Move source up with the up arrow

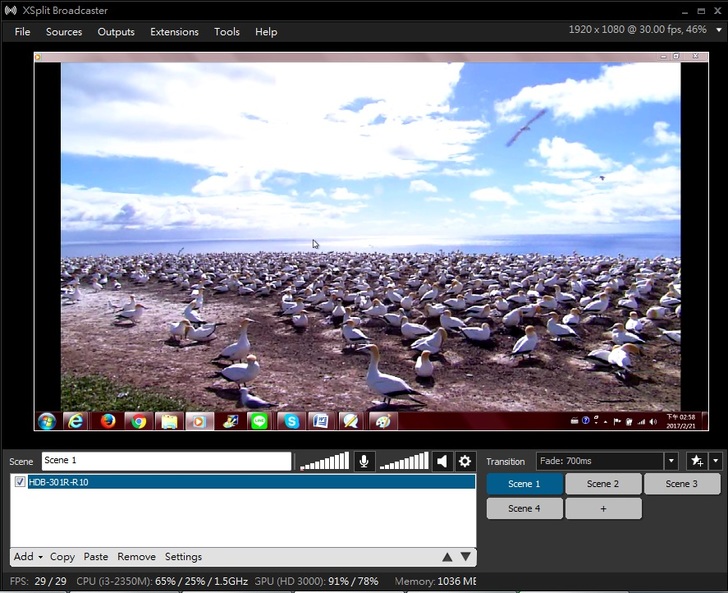(x=447, y=557)
